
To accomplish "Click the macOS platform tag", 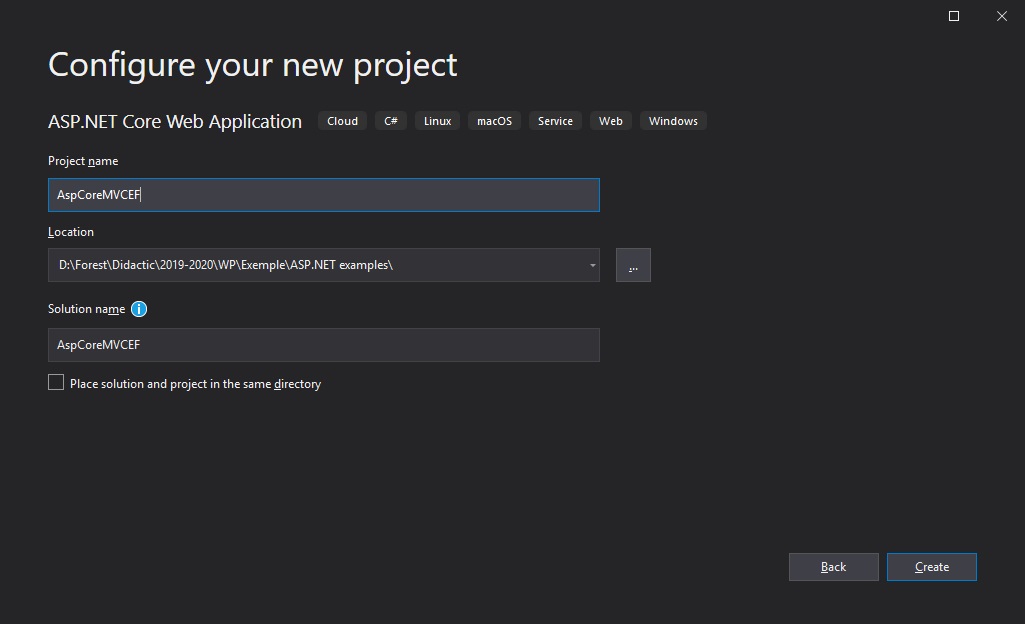I will pyautogui.click(x=494, y=121).
